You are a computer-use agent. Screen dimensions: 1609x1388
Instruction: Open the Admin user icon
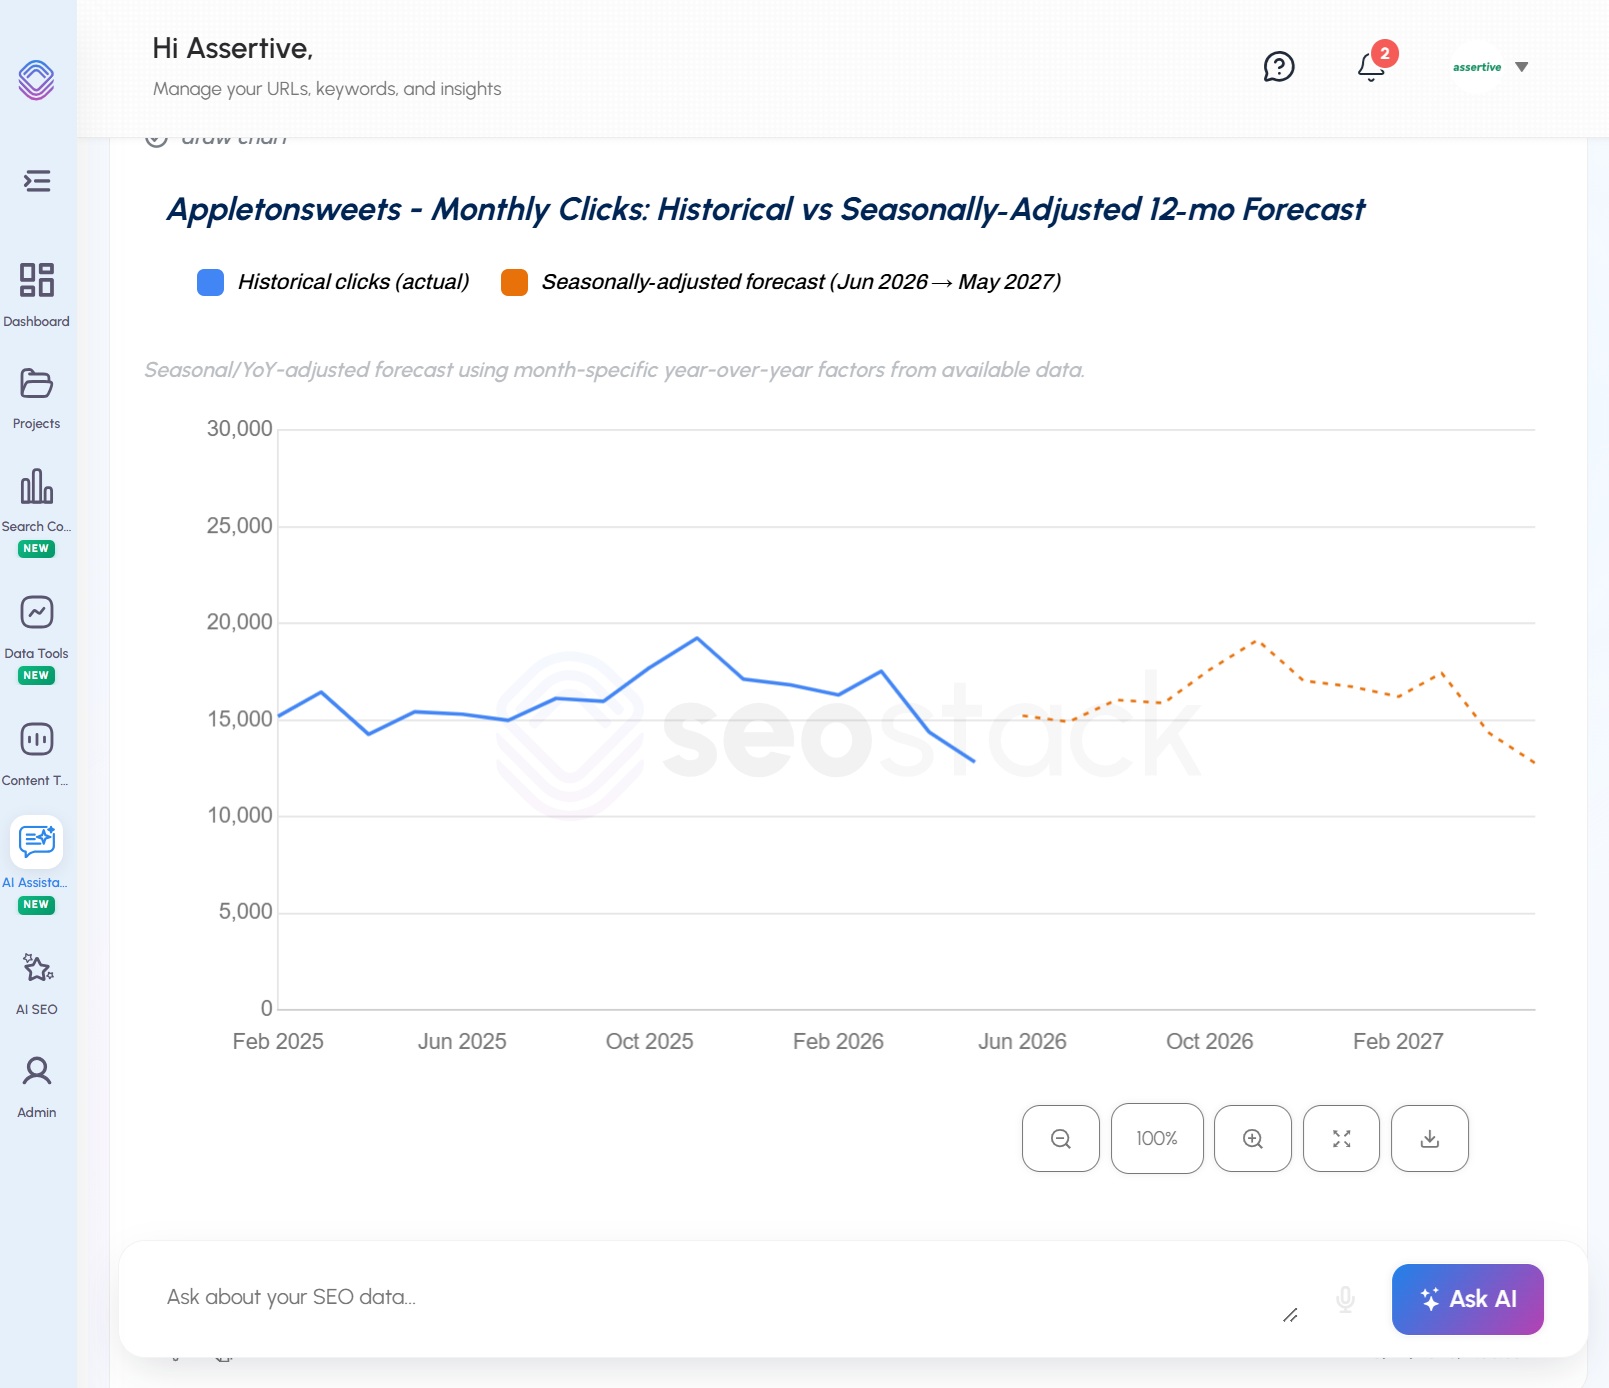point(37,1071)
